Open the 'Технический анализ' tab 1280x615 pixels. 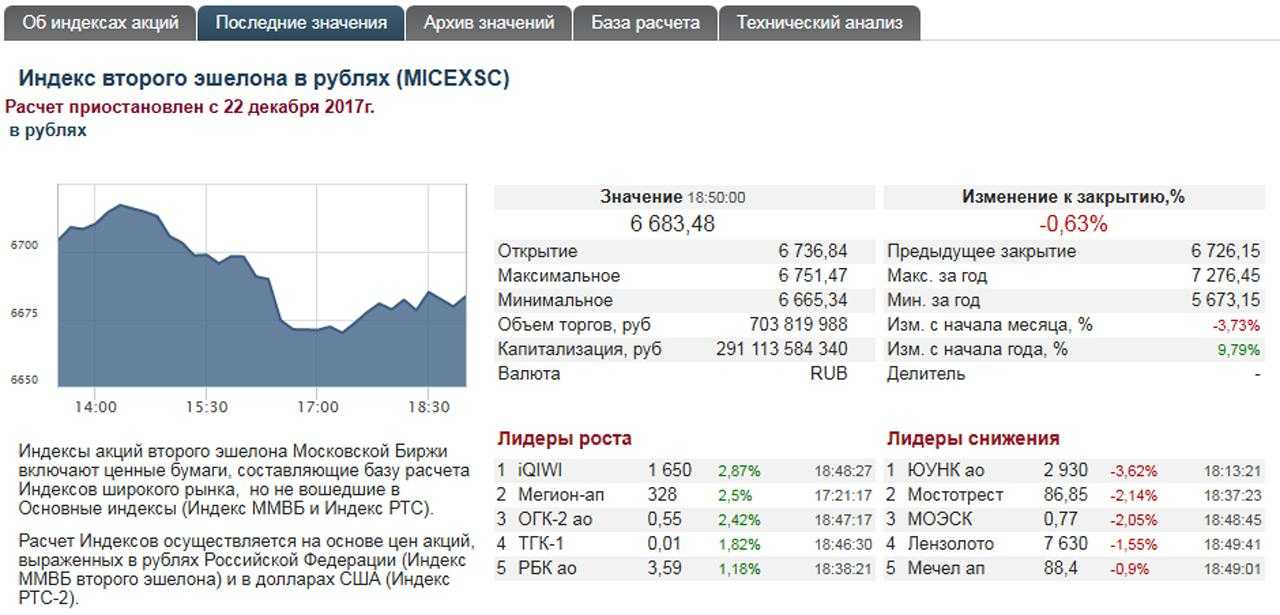(820, 22)
